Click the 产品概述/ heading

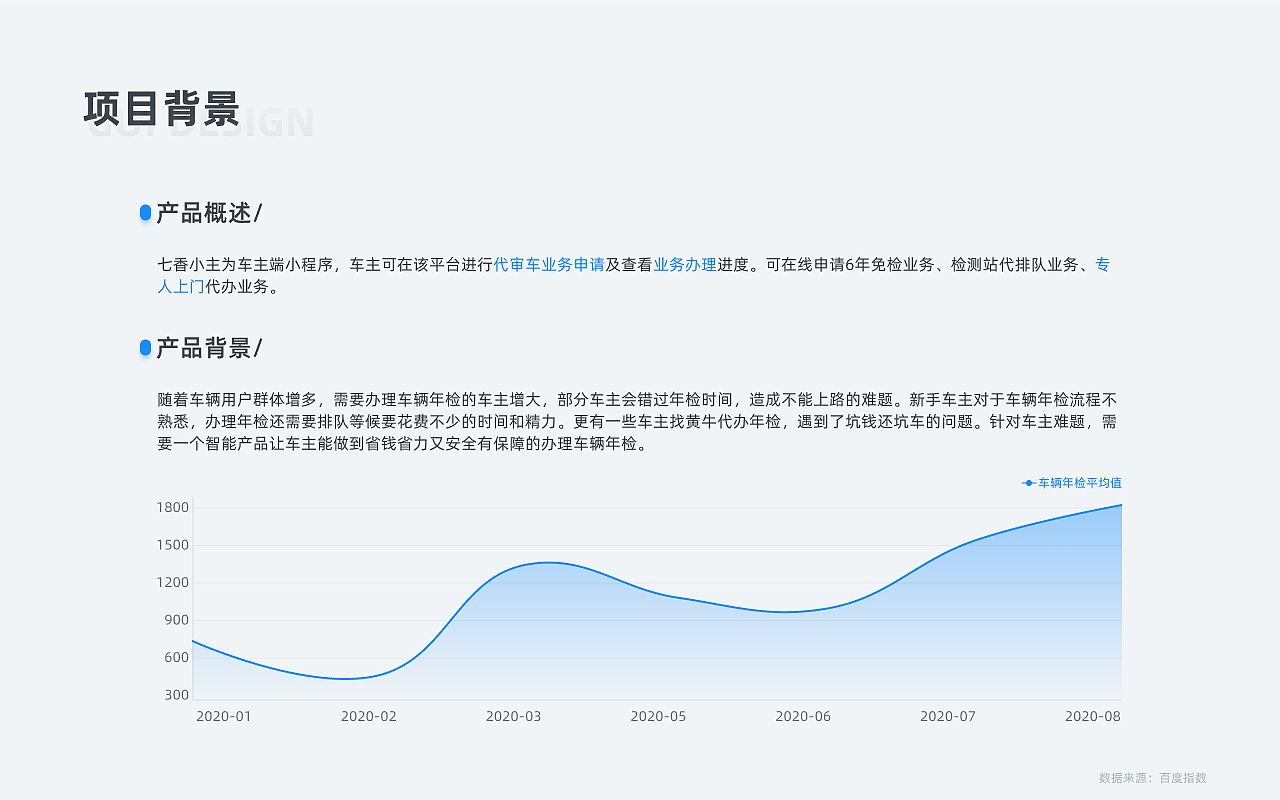pyautogui.click(x=209, y=213)
